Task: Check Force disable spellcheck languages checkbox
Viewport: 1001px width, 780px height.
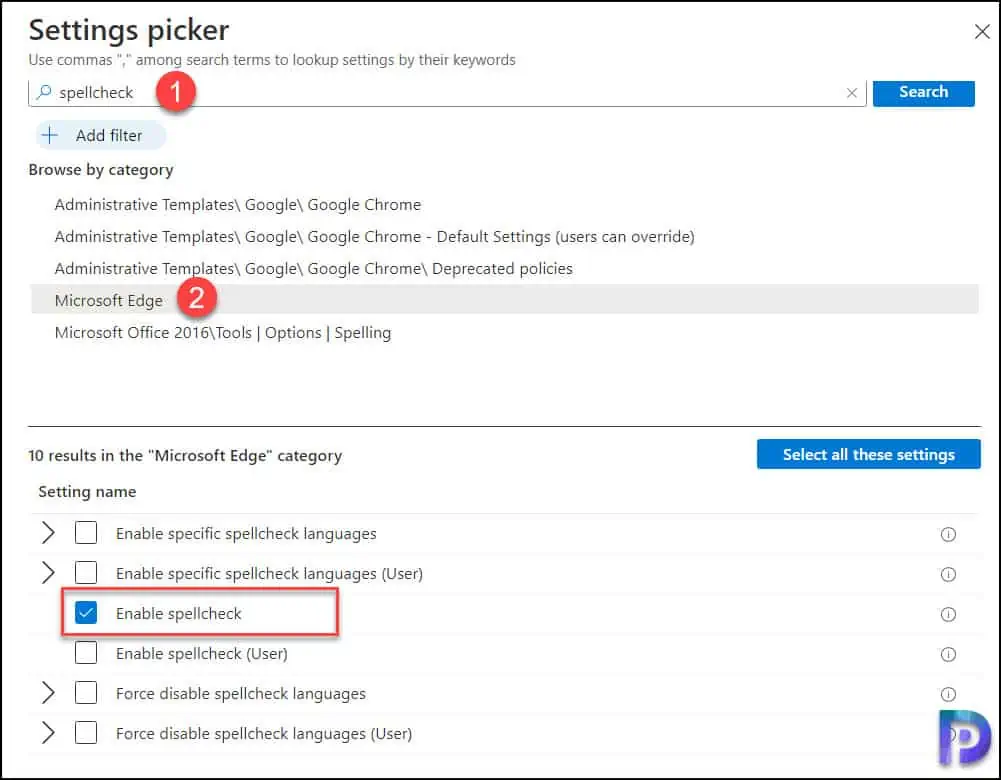Action: [x=86, y=693]
